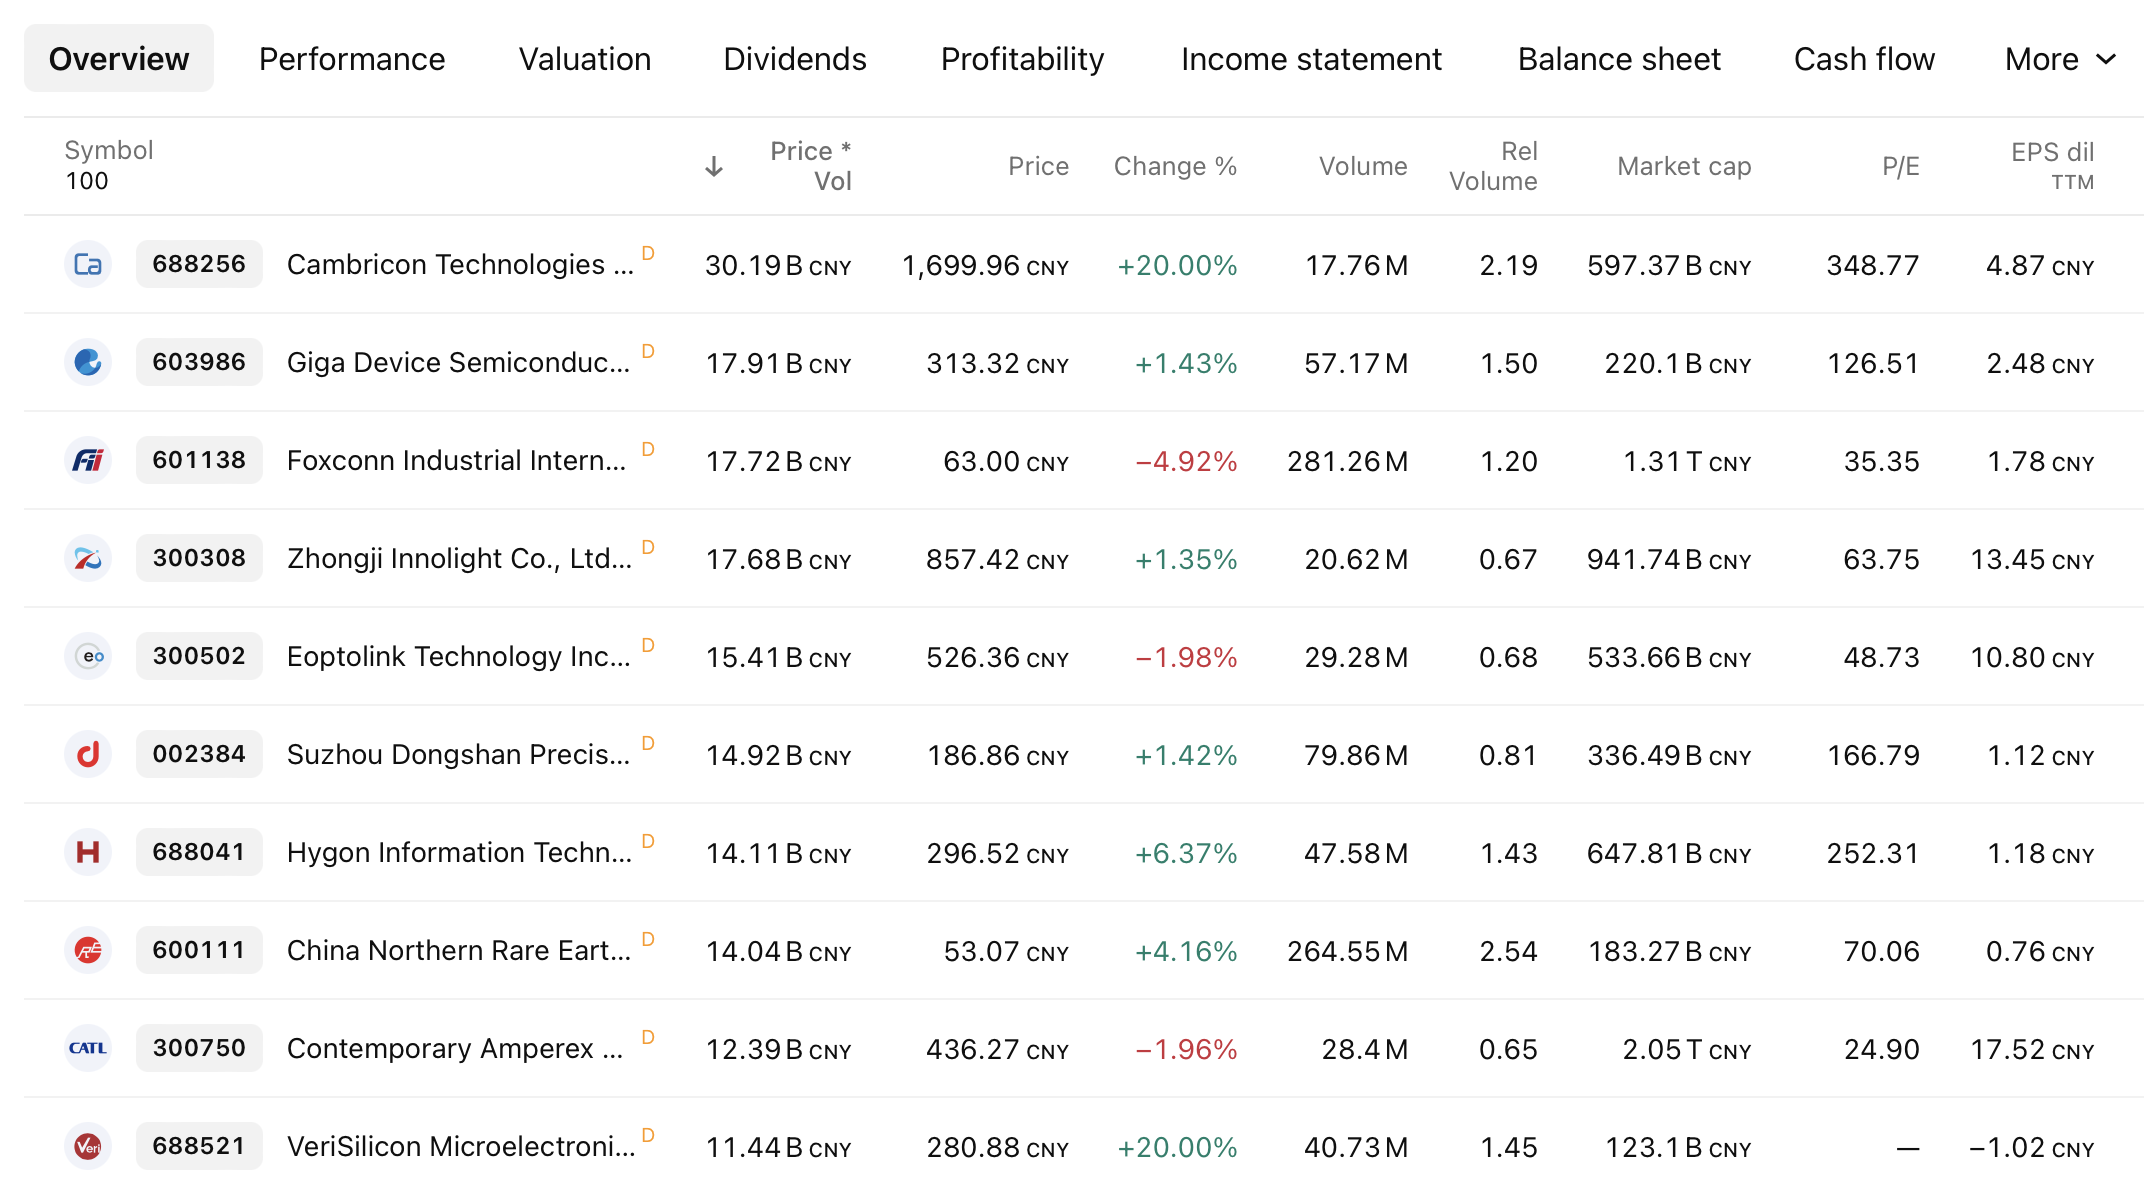Click the Giga Device Semiconductor logo icon
The height and width of the screenshot is (1186, 2144).
click(88, 362)
